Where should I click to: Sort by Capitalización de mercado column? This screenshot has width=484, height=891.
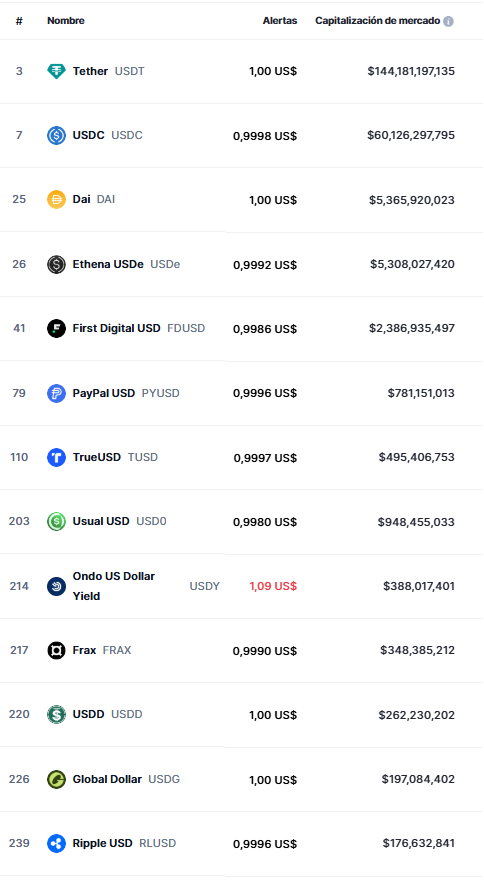(x=378, y=20)
